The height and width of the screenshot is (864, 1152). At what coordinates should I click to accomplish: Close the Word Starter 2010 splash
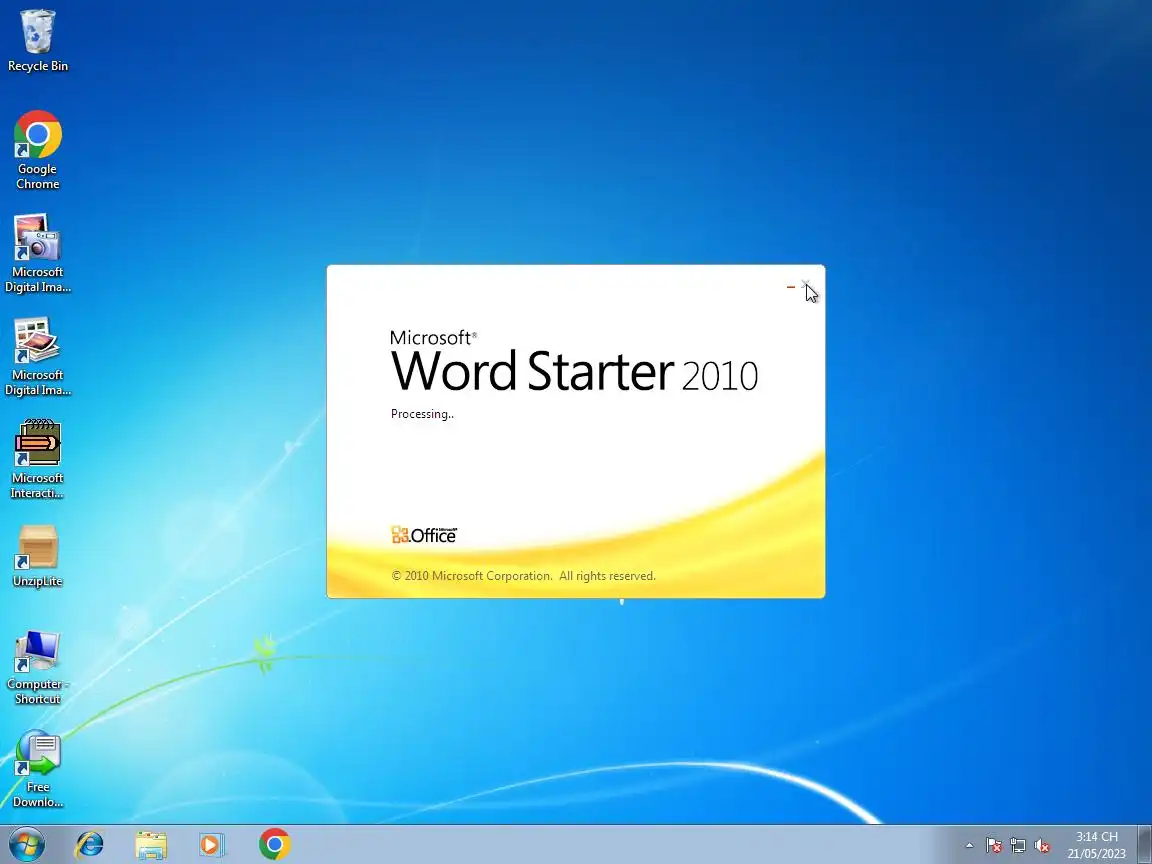pos(806,286)
